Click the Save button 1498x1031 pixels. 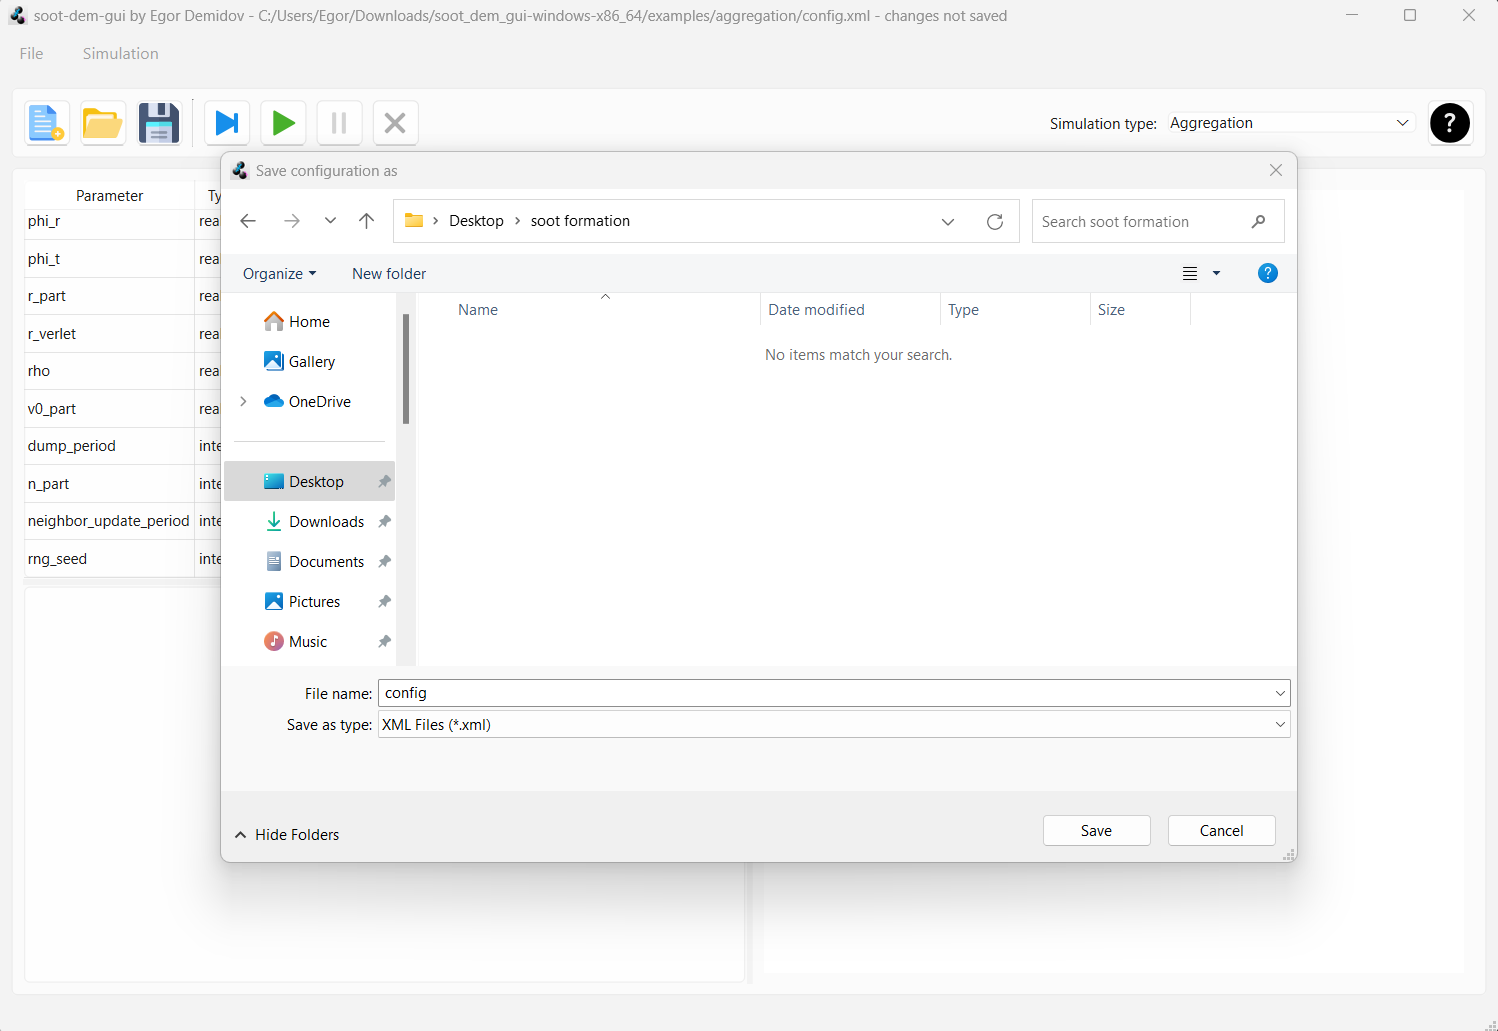[1096, 831]
